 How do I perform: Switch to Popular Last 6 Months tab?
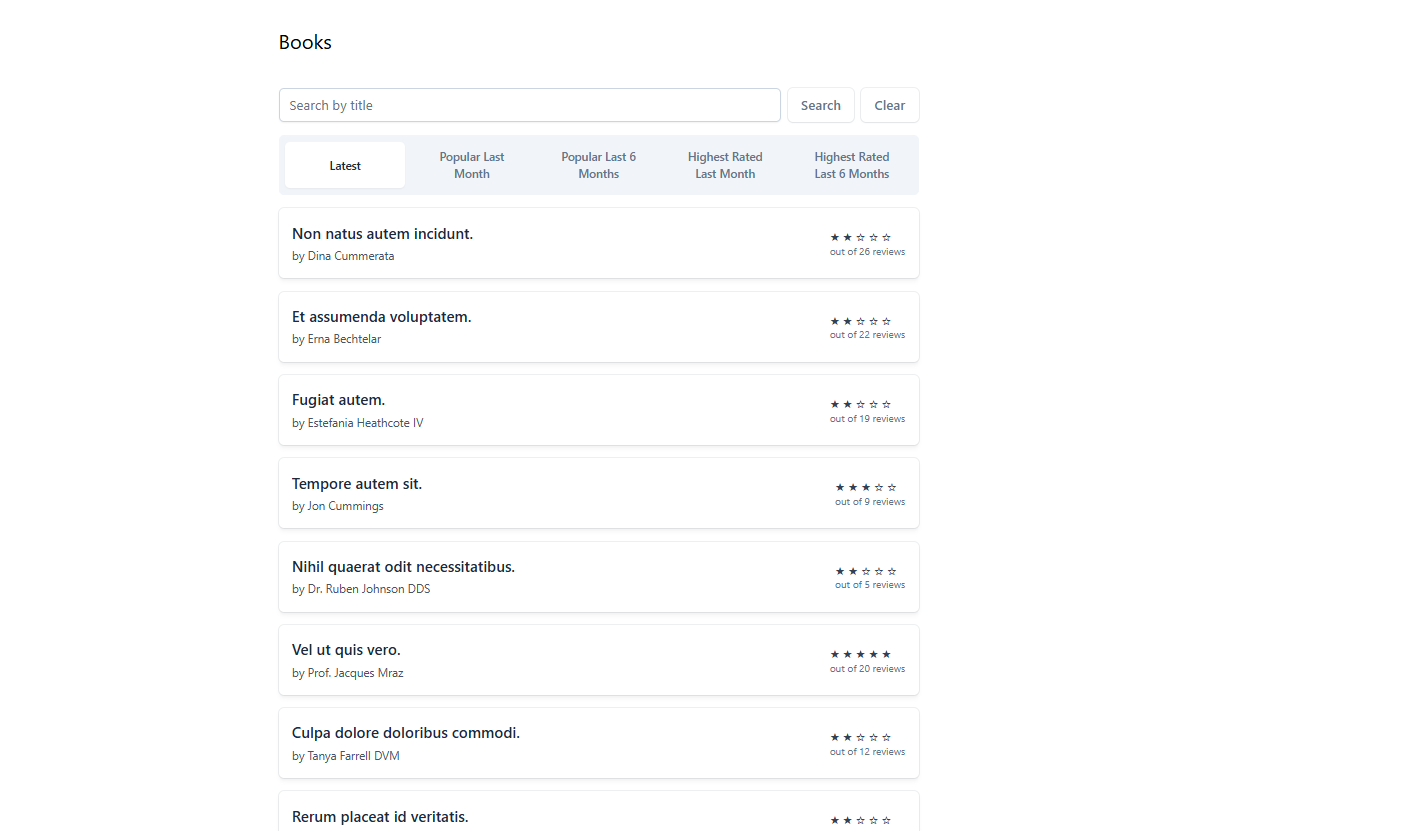pos(598,165)
